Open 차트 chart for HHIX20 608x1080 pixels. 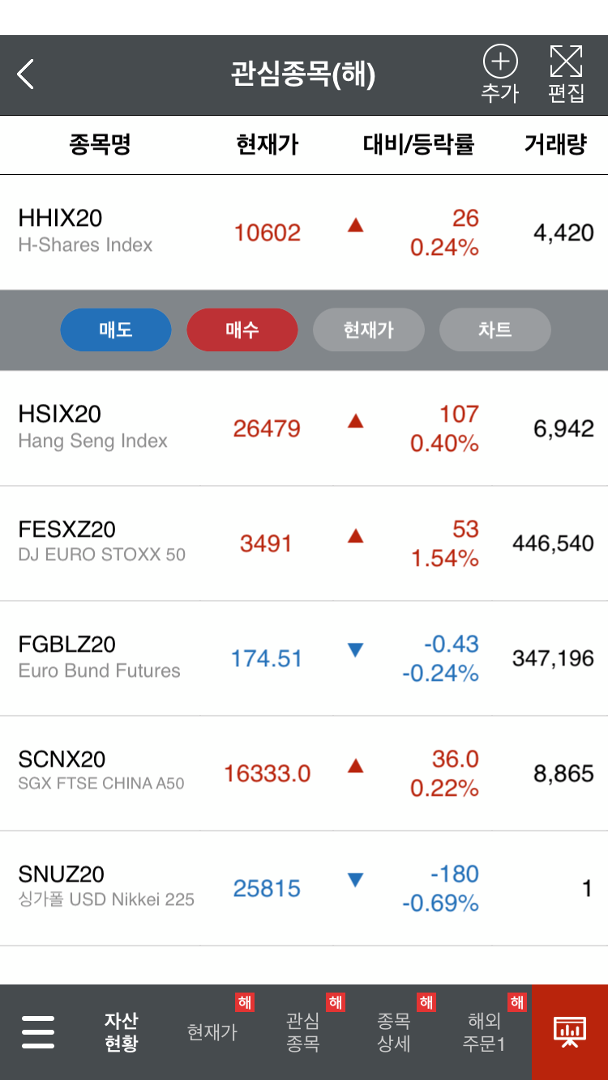click(495, 330)
